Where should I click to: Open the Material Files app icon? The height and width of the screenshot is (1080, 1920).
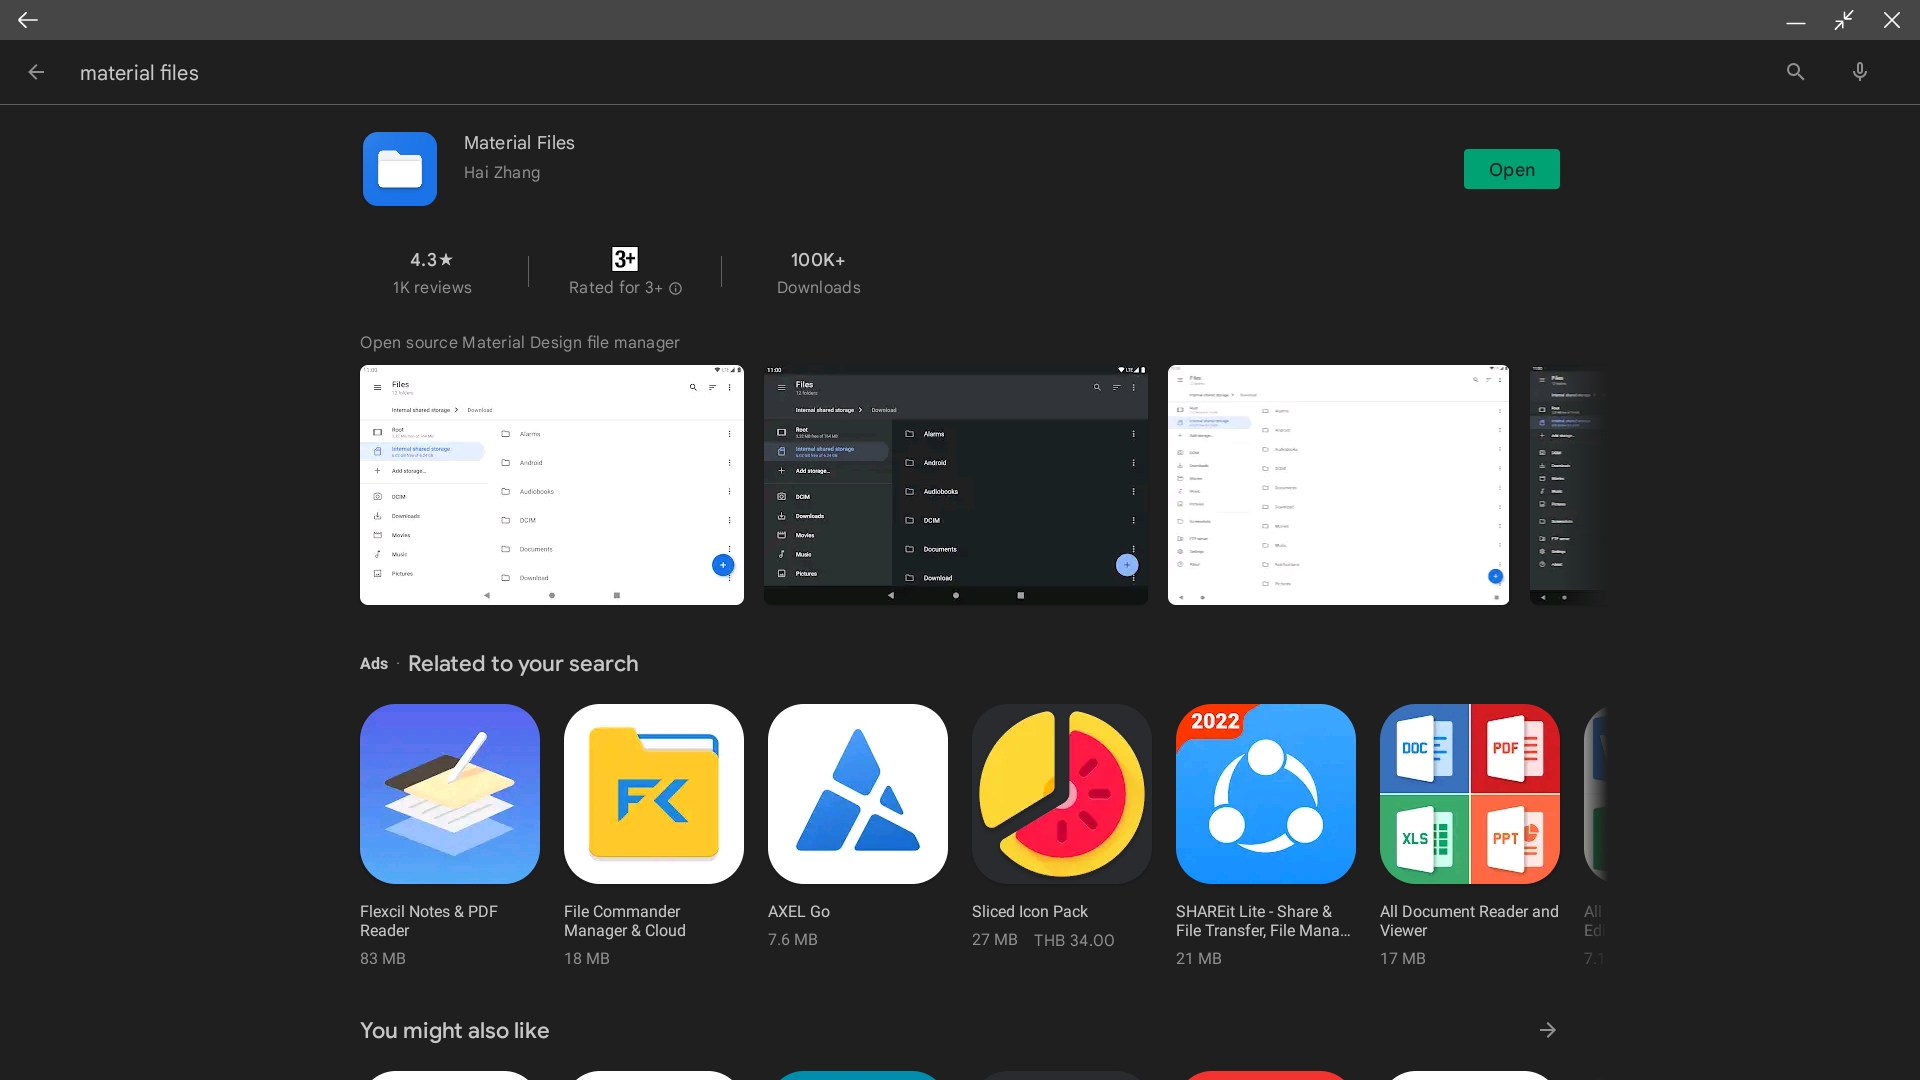click(400, 169)
